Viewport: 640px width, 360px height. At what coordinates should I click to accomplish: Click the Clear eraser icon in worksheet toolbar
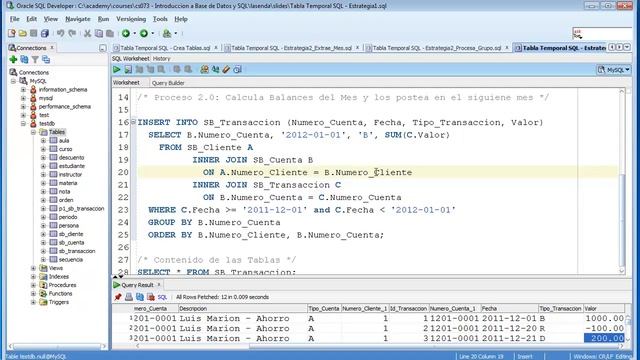[226, 69]
